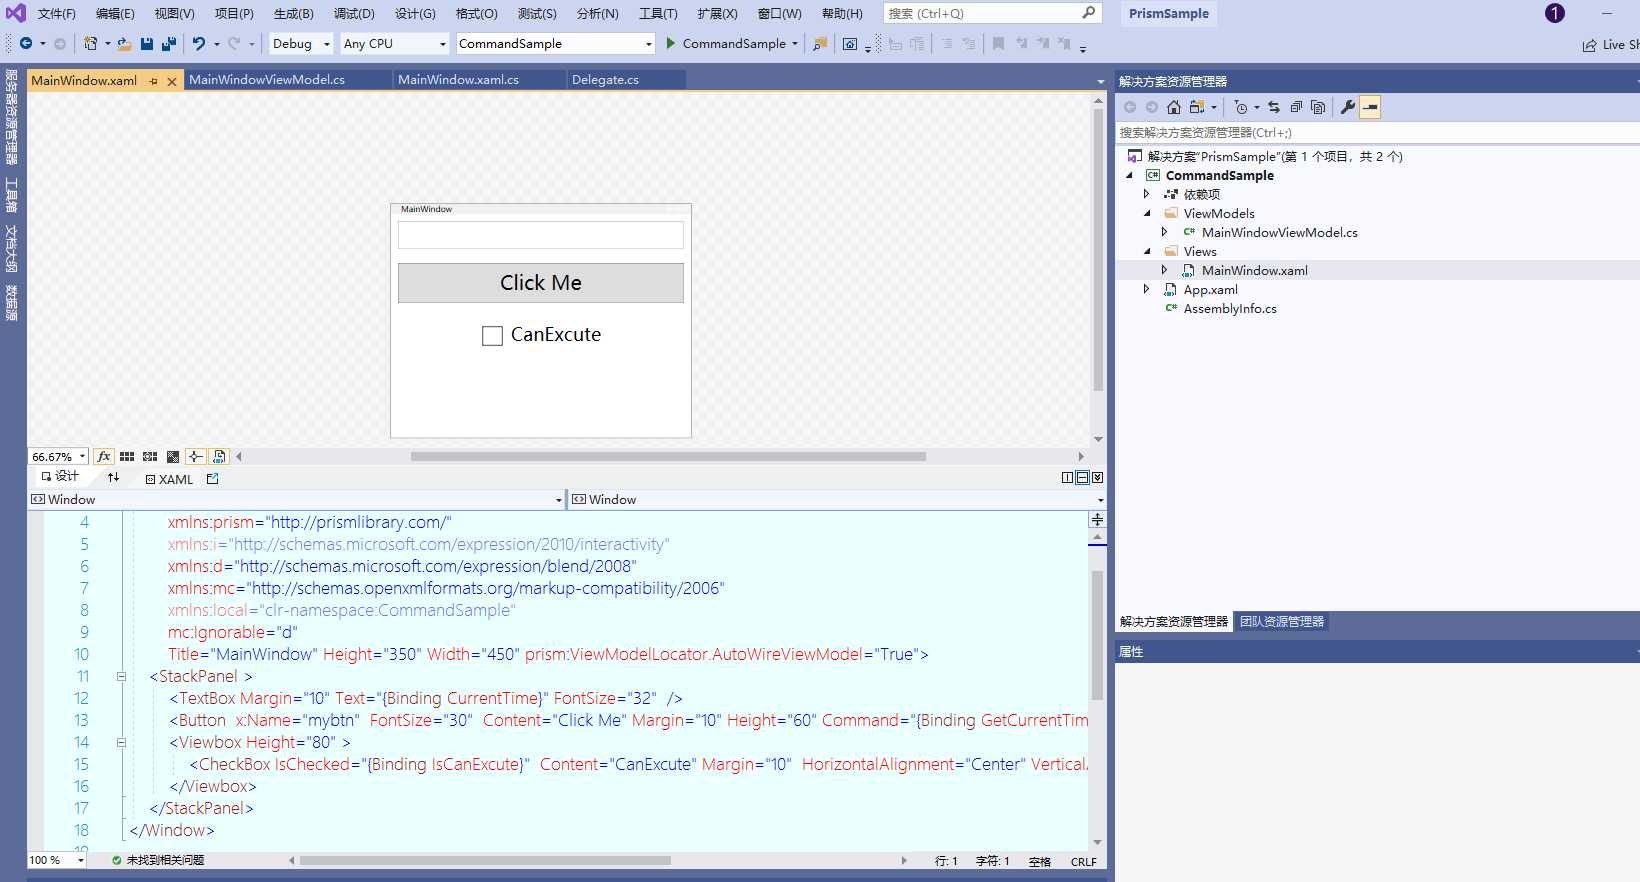Toggle snapping to snaplines button

(196, 456)
